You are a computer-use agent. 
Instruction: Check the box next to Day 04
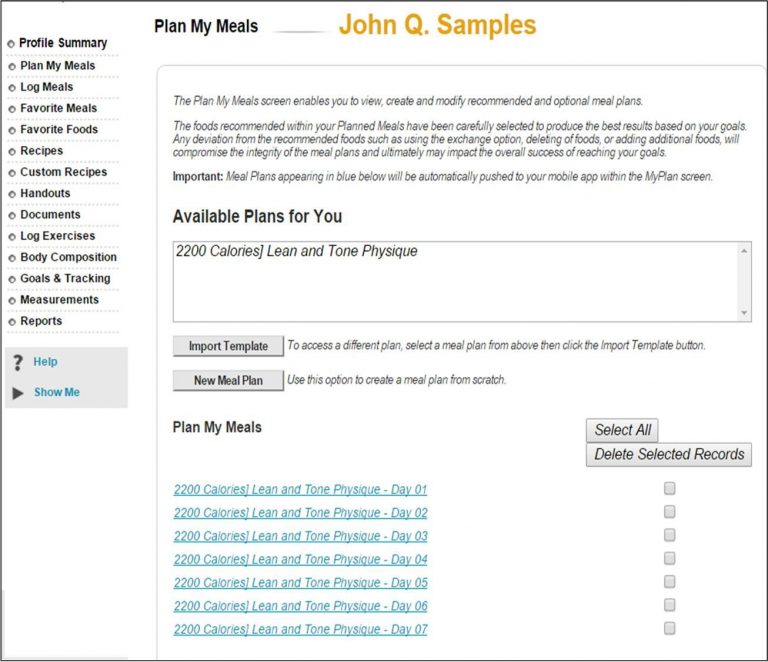coord(669,558)
